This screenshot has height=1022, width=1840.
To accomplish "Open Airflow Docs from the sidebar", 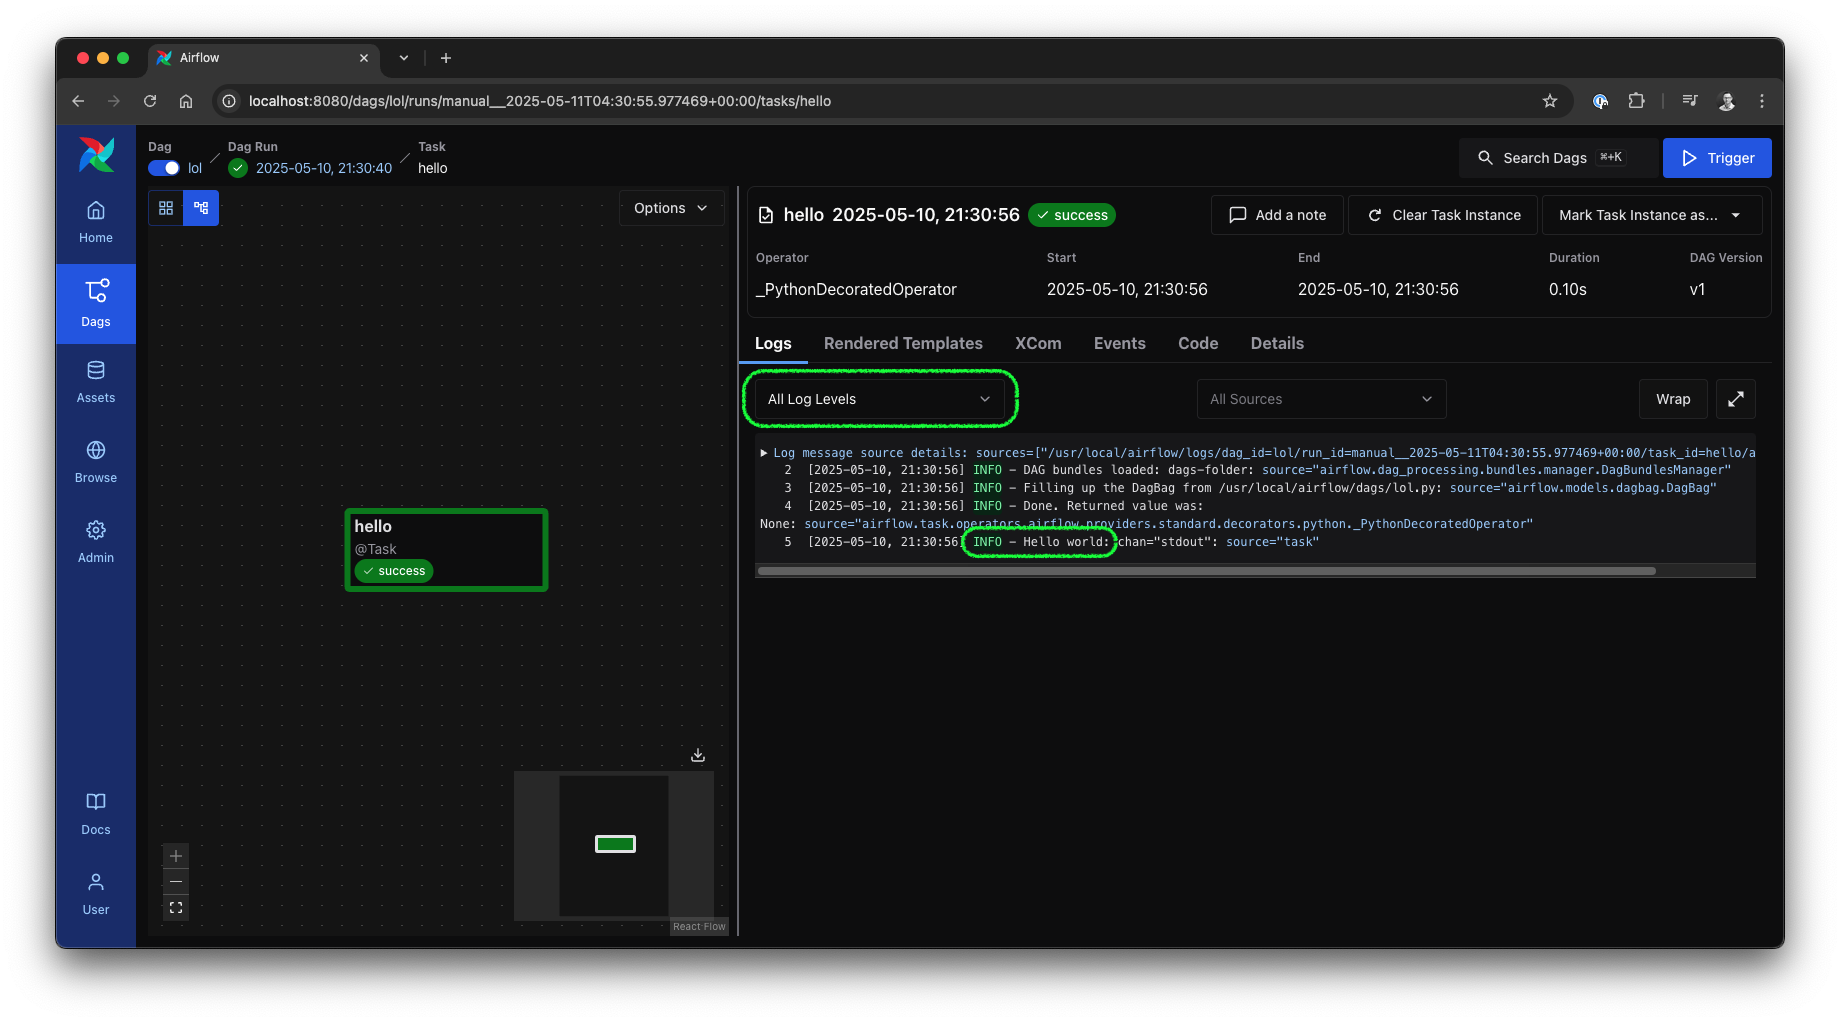I will click(x=95, y=812).
